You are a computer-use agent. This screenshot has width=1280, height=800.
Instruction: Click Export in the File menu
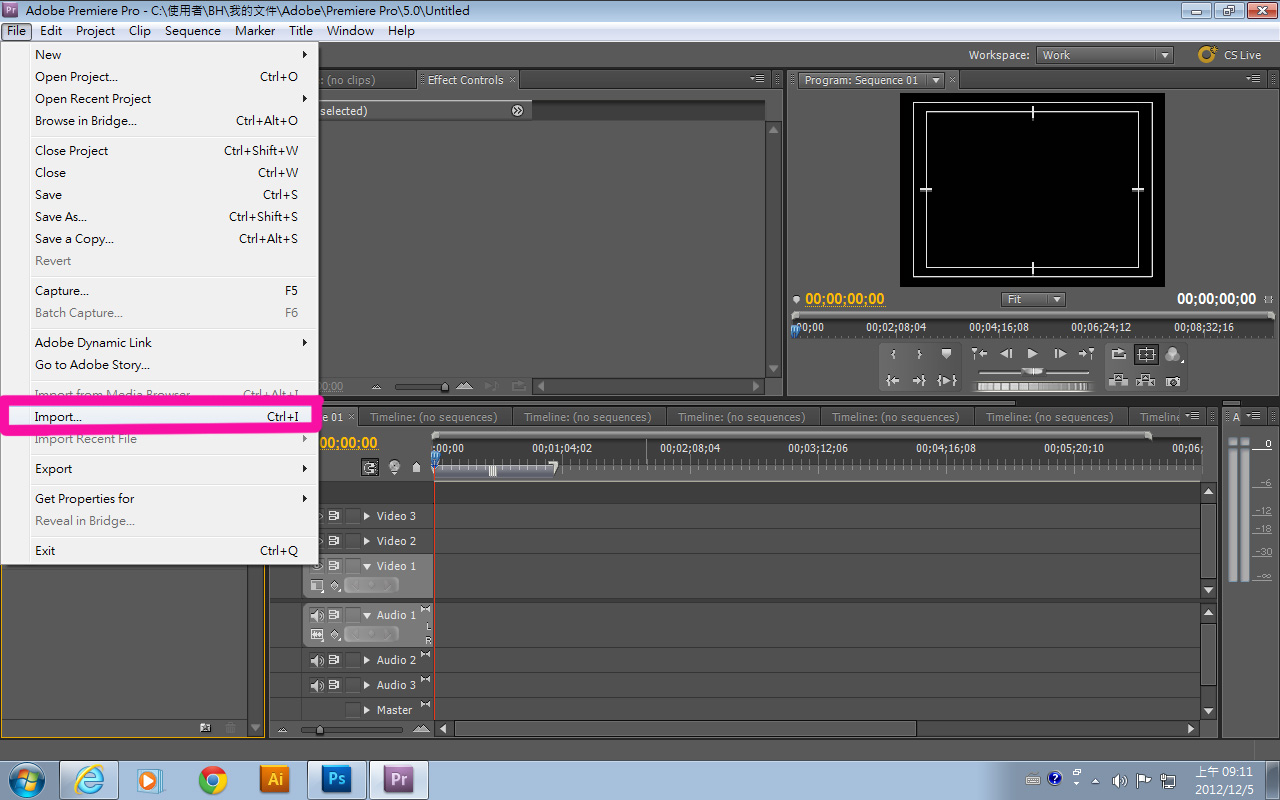coord(54,469)
